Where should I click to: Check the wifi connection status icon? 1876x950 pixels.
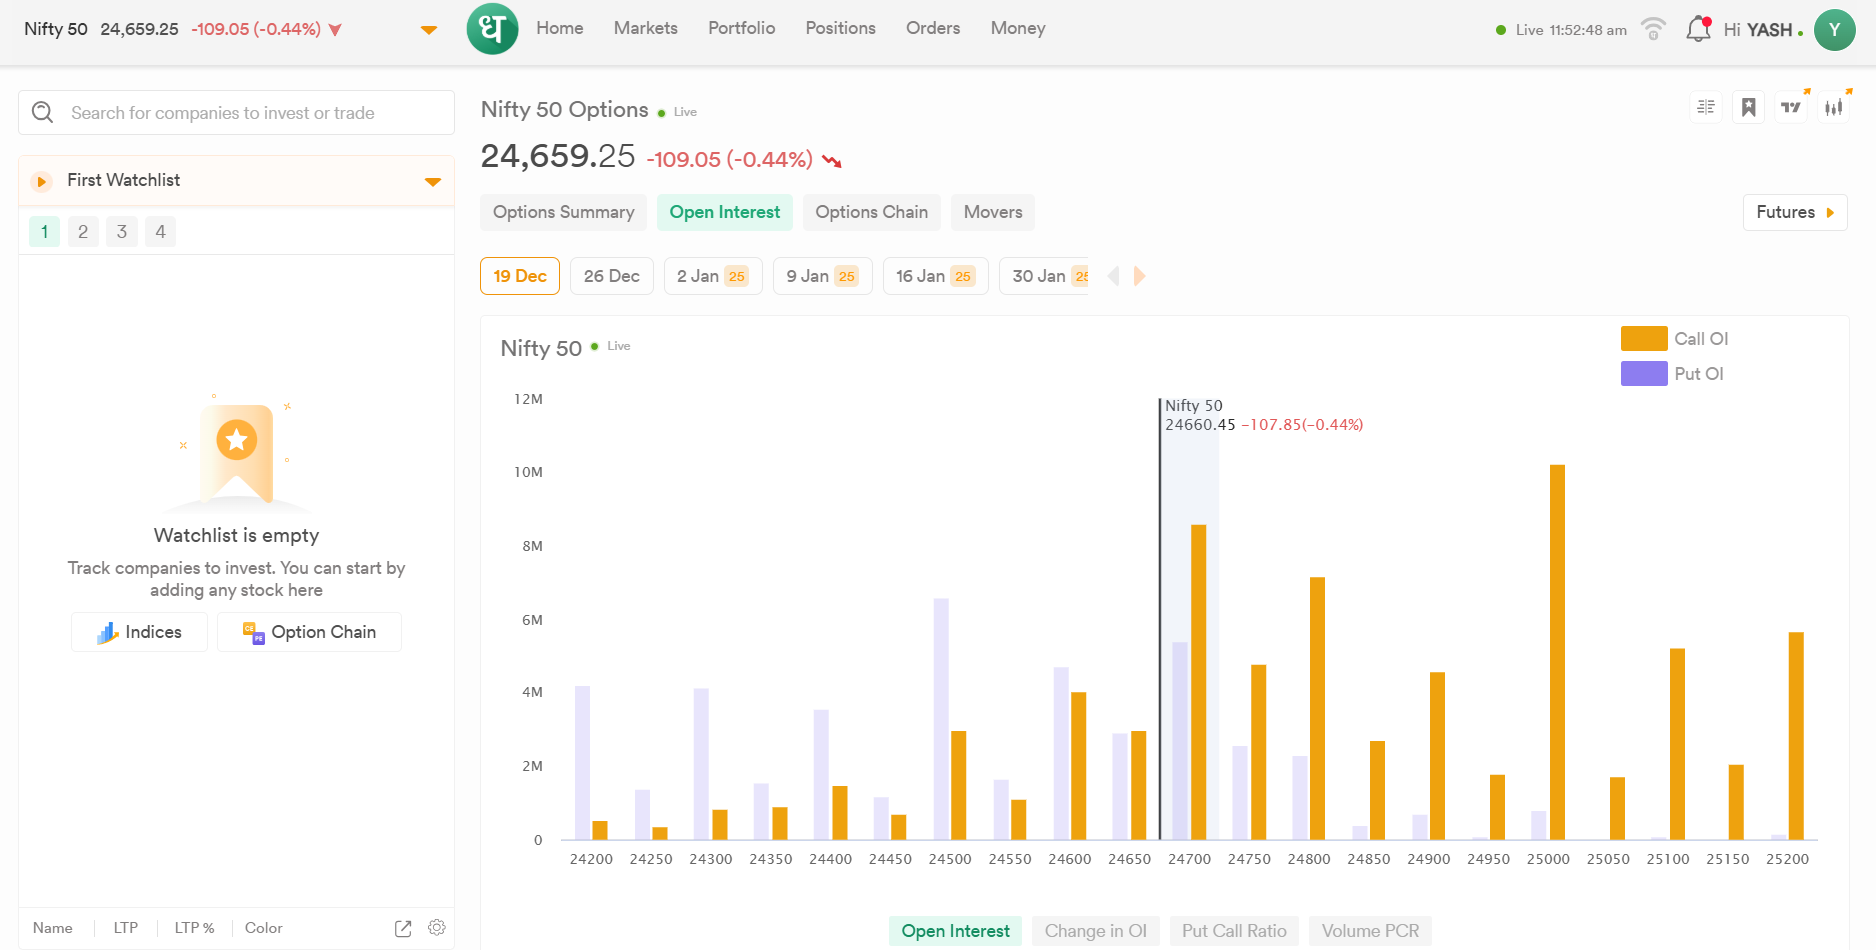click(x=1654, y=29)
